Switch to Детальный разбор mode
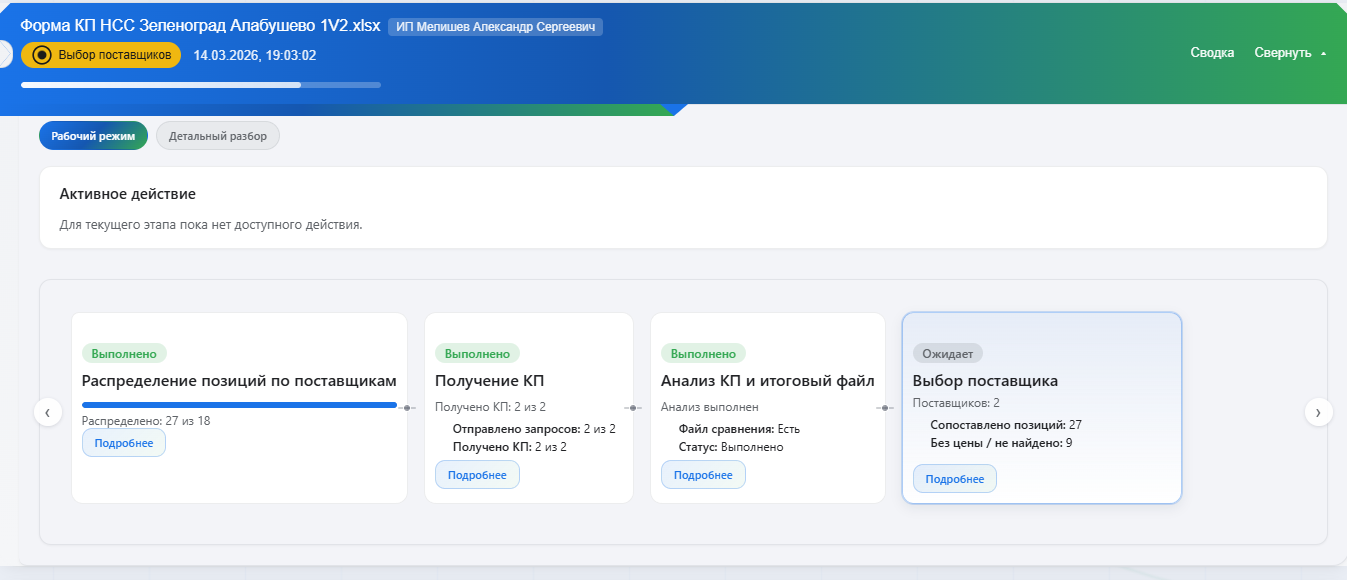Viewport: 1347px width, 580px height. (x=218, y=136)
